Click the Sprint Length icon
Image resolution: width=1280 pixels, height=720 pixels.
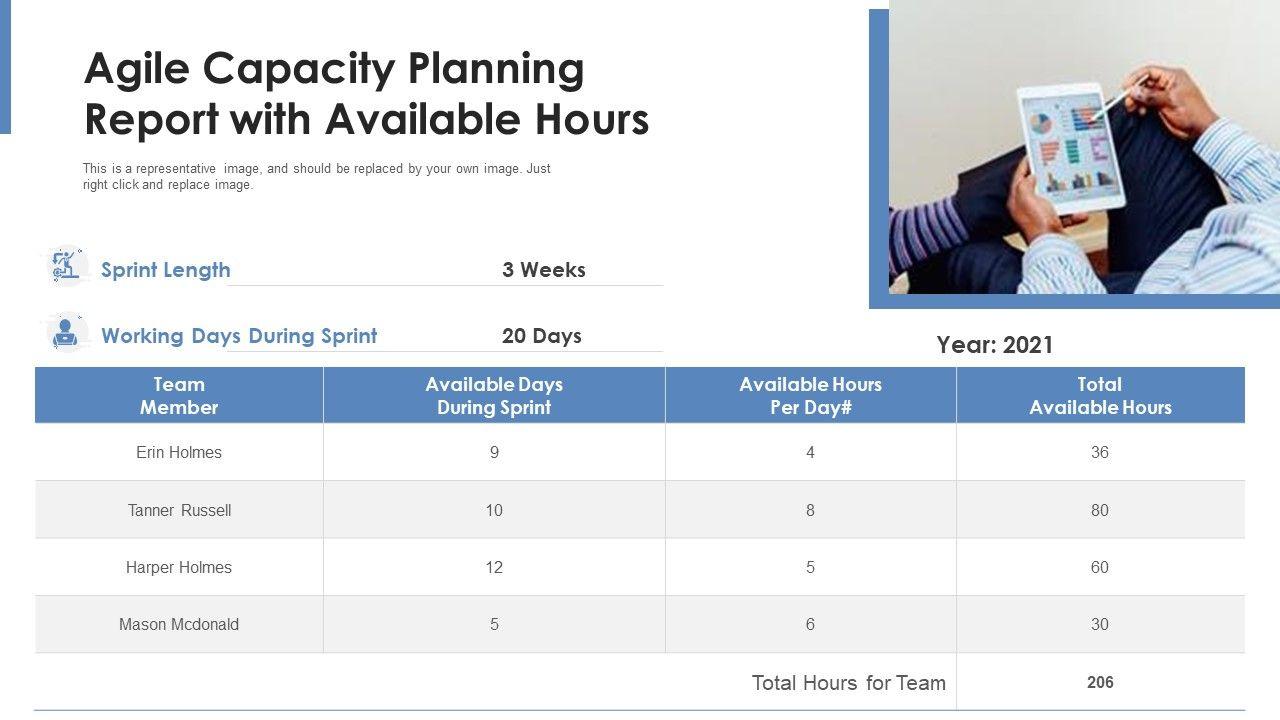pos(67,267)
